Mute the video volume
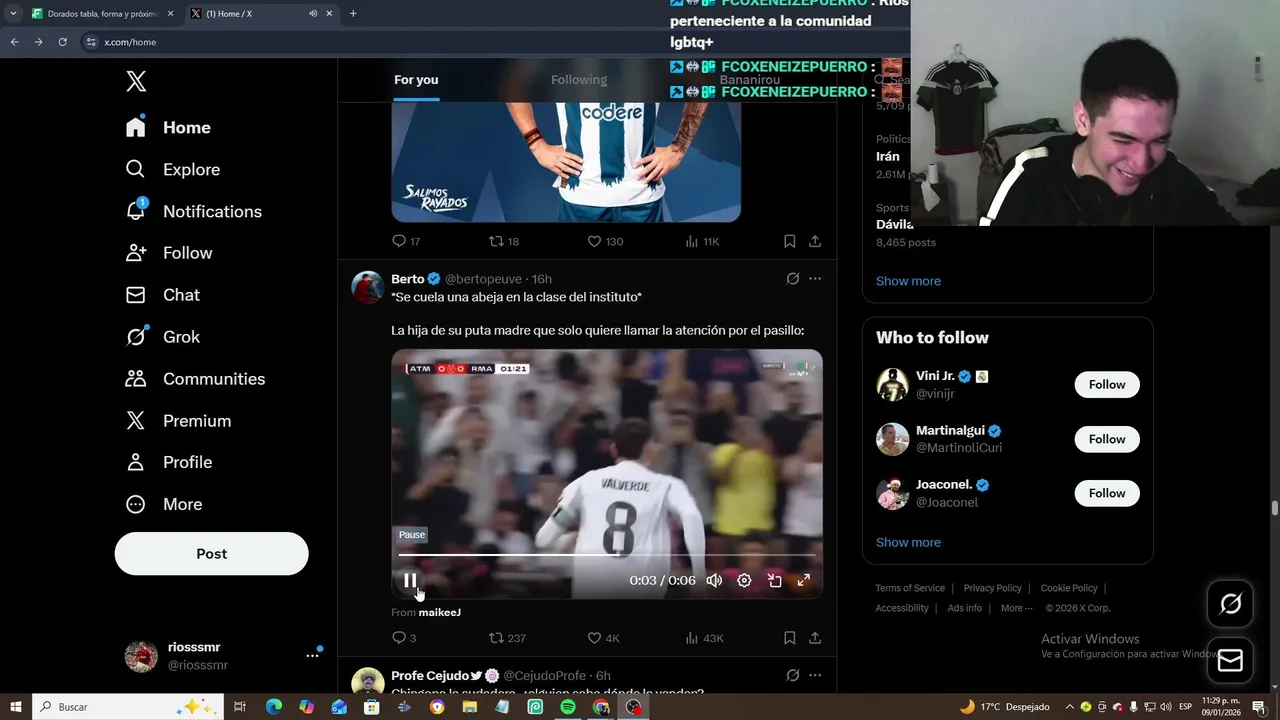The height and width of the screenshot is (720, 1280). click(x=714, y=580)
